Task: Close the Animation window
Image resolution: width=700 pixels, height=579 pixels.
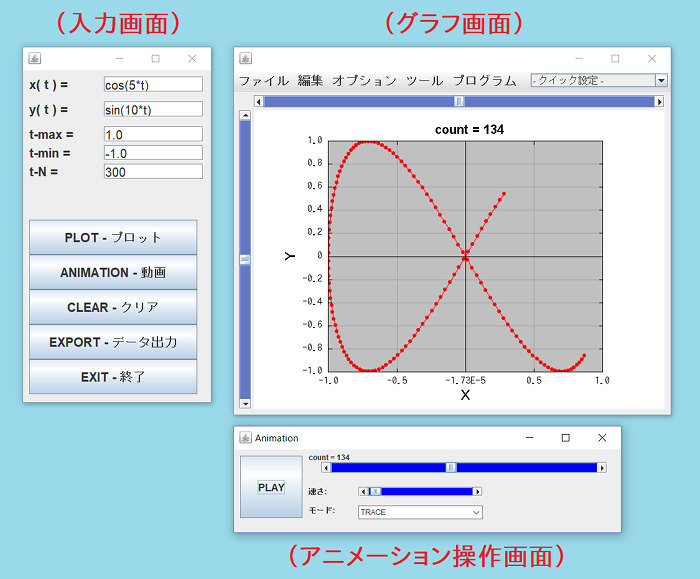Action: pos(602,437)
